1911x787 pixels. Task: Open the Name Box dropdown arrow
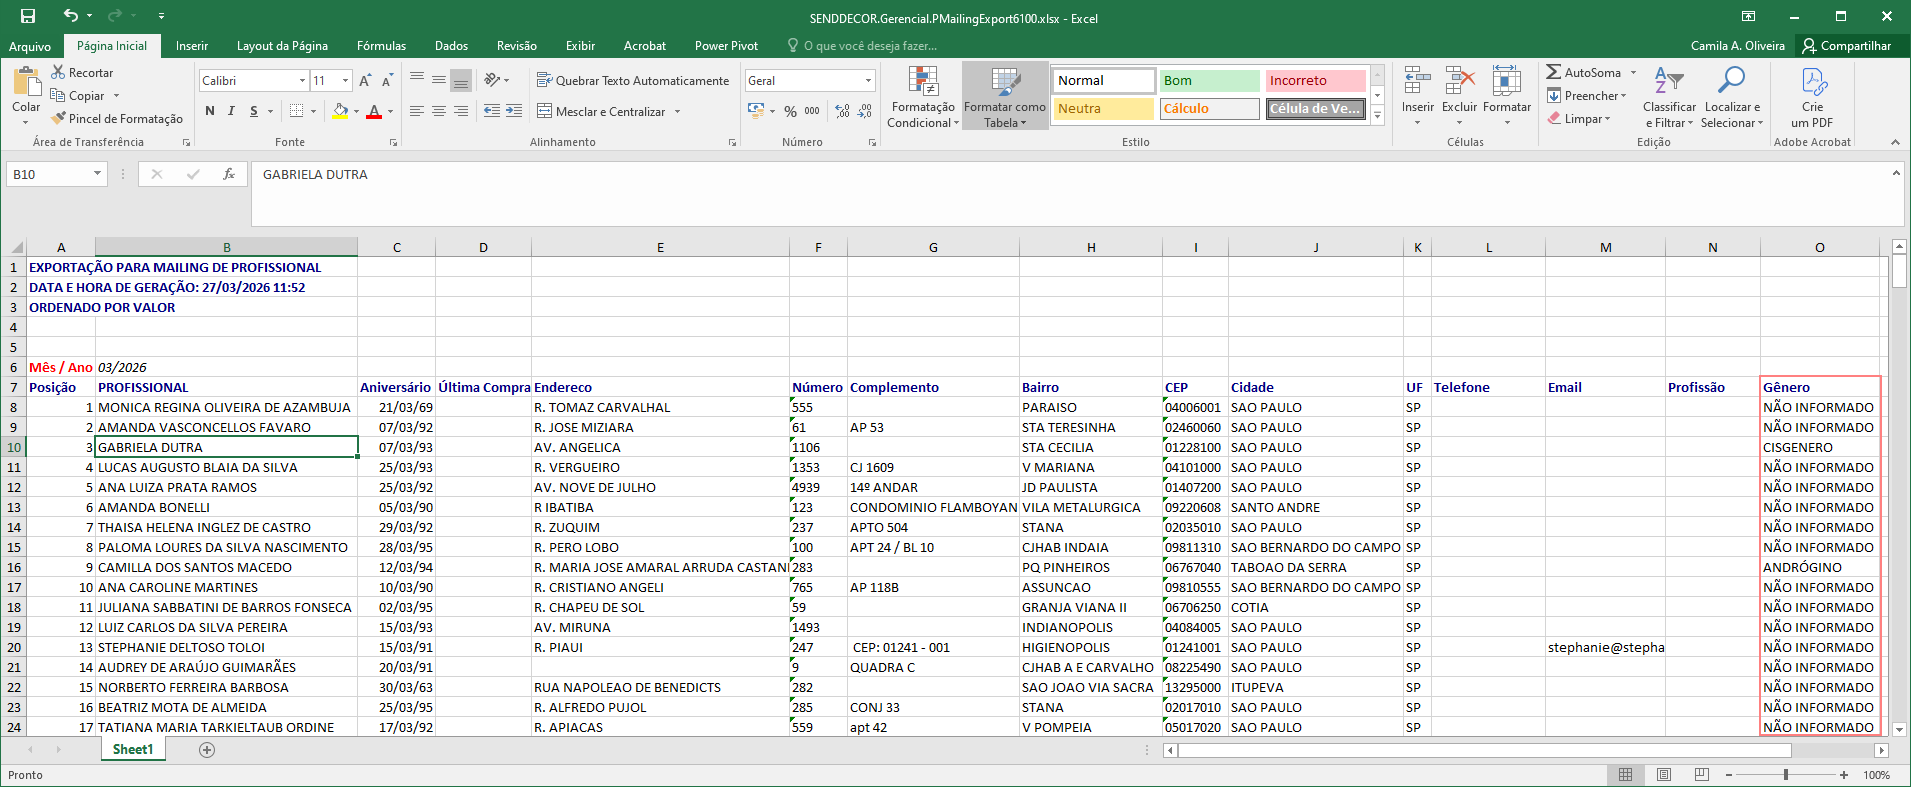click(97, 174)
